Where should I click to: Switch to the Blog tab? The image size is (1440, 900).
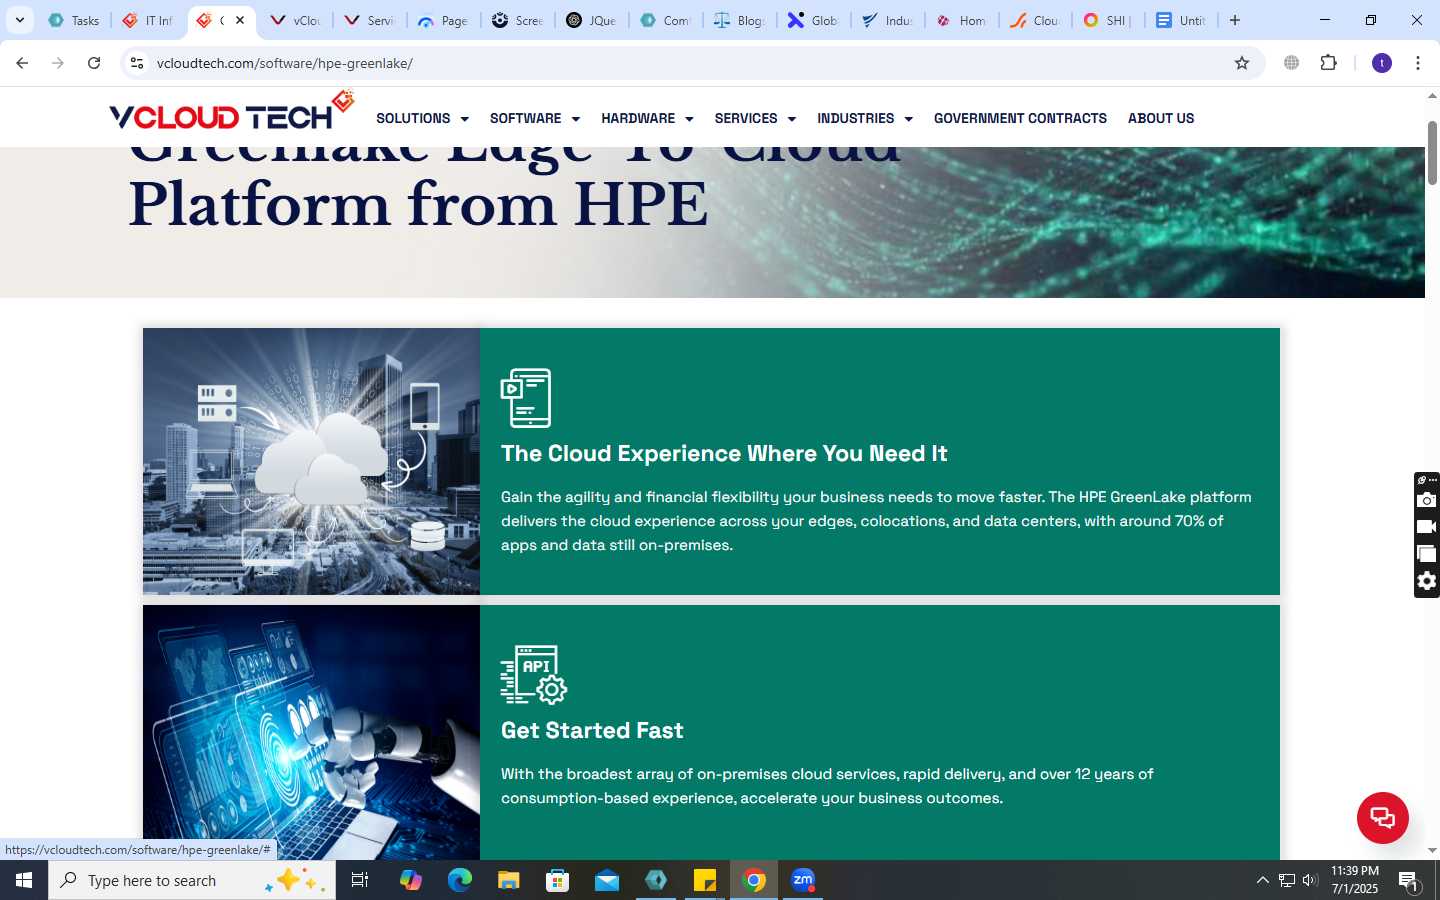[740, 20]
